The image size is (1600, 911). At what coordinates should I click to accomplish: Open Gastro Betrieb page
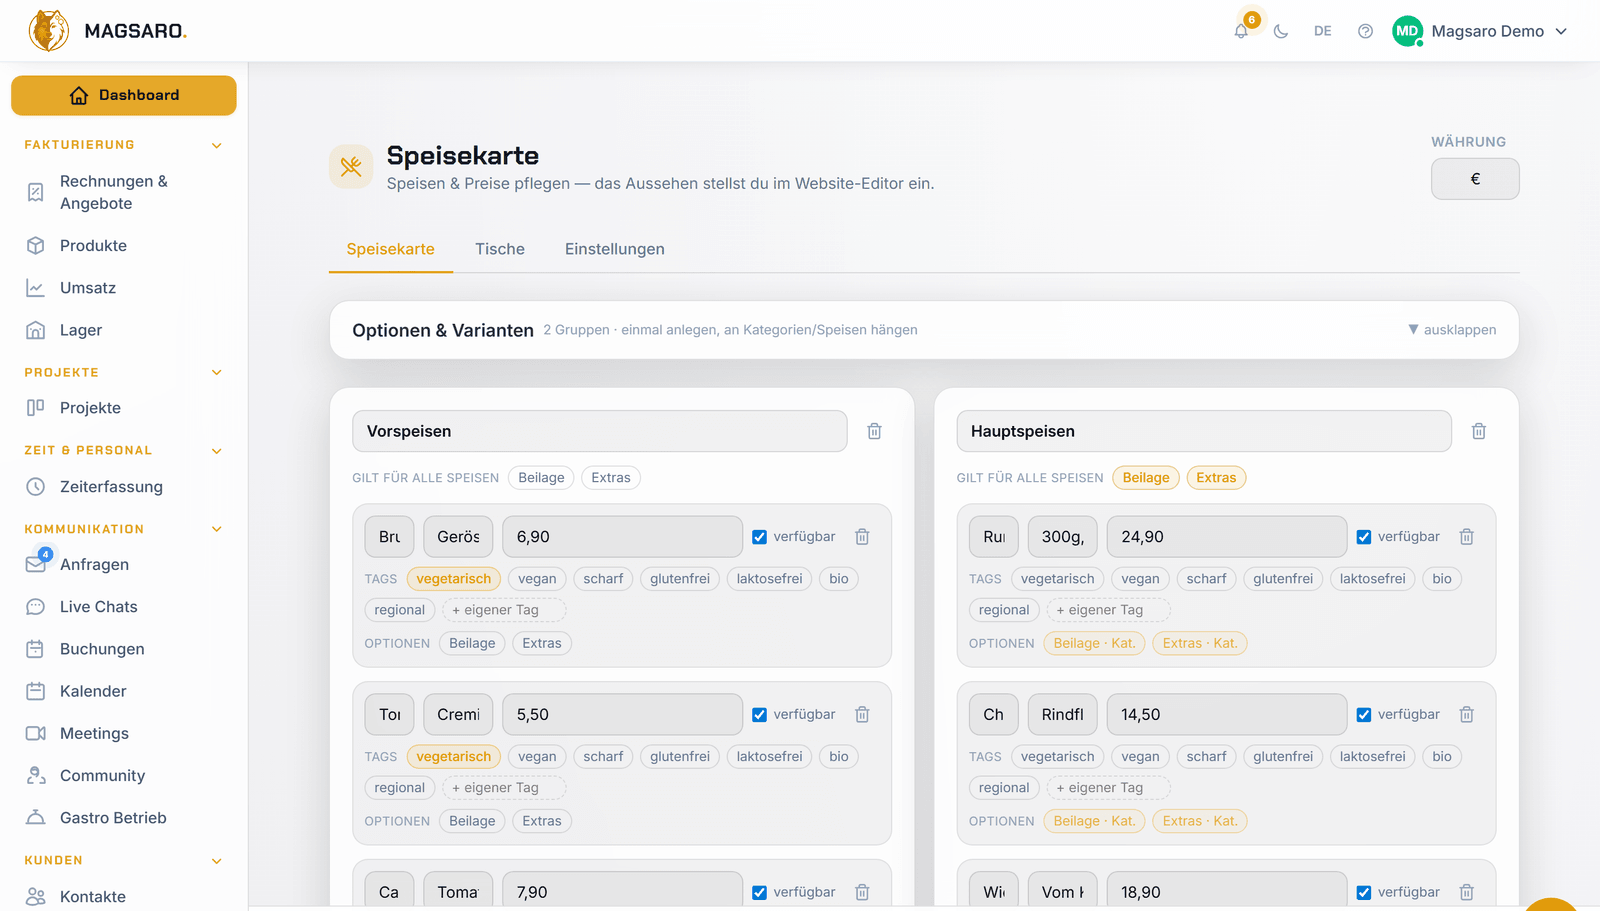124,818
